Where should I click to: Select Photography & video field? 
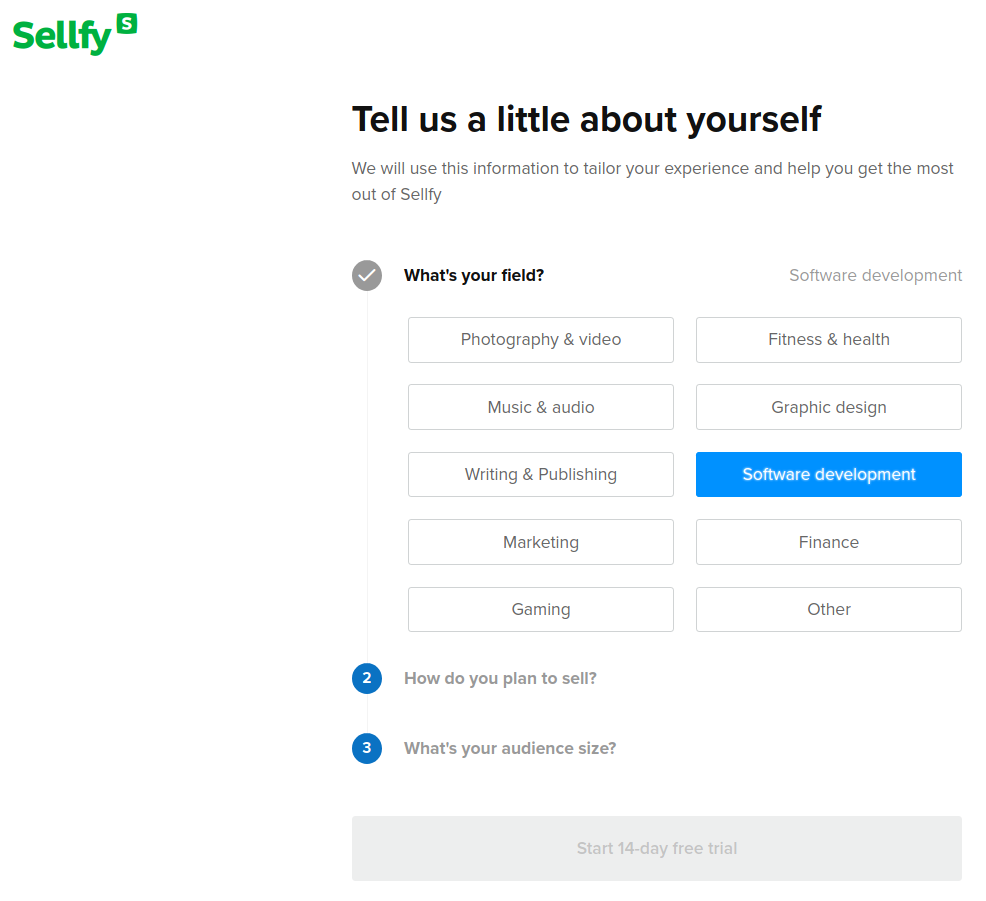coord(540,340)
